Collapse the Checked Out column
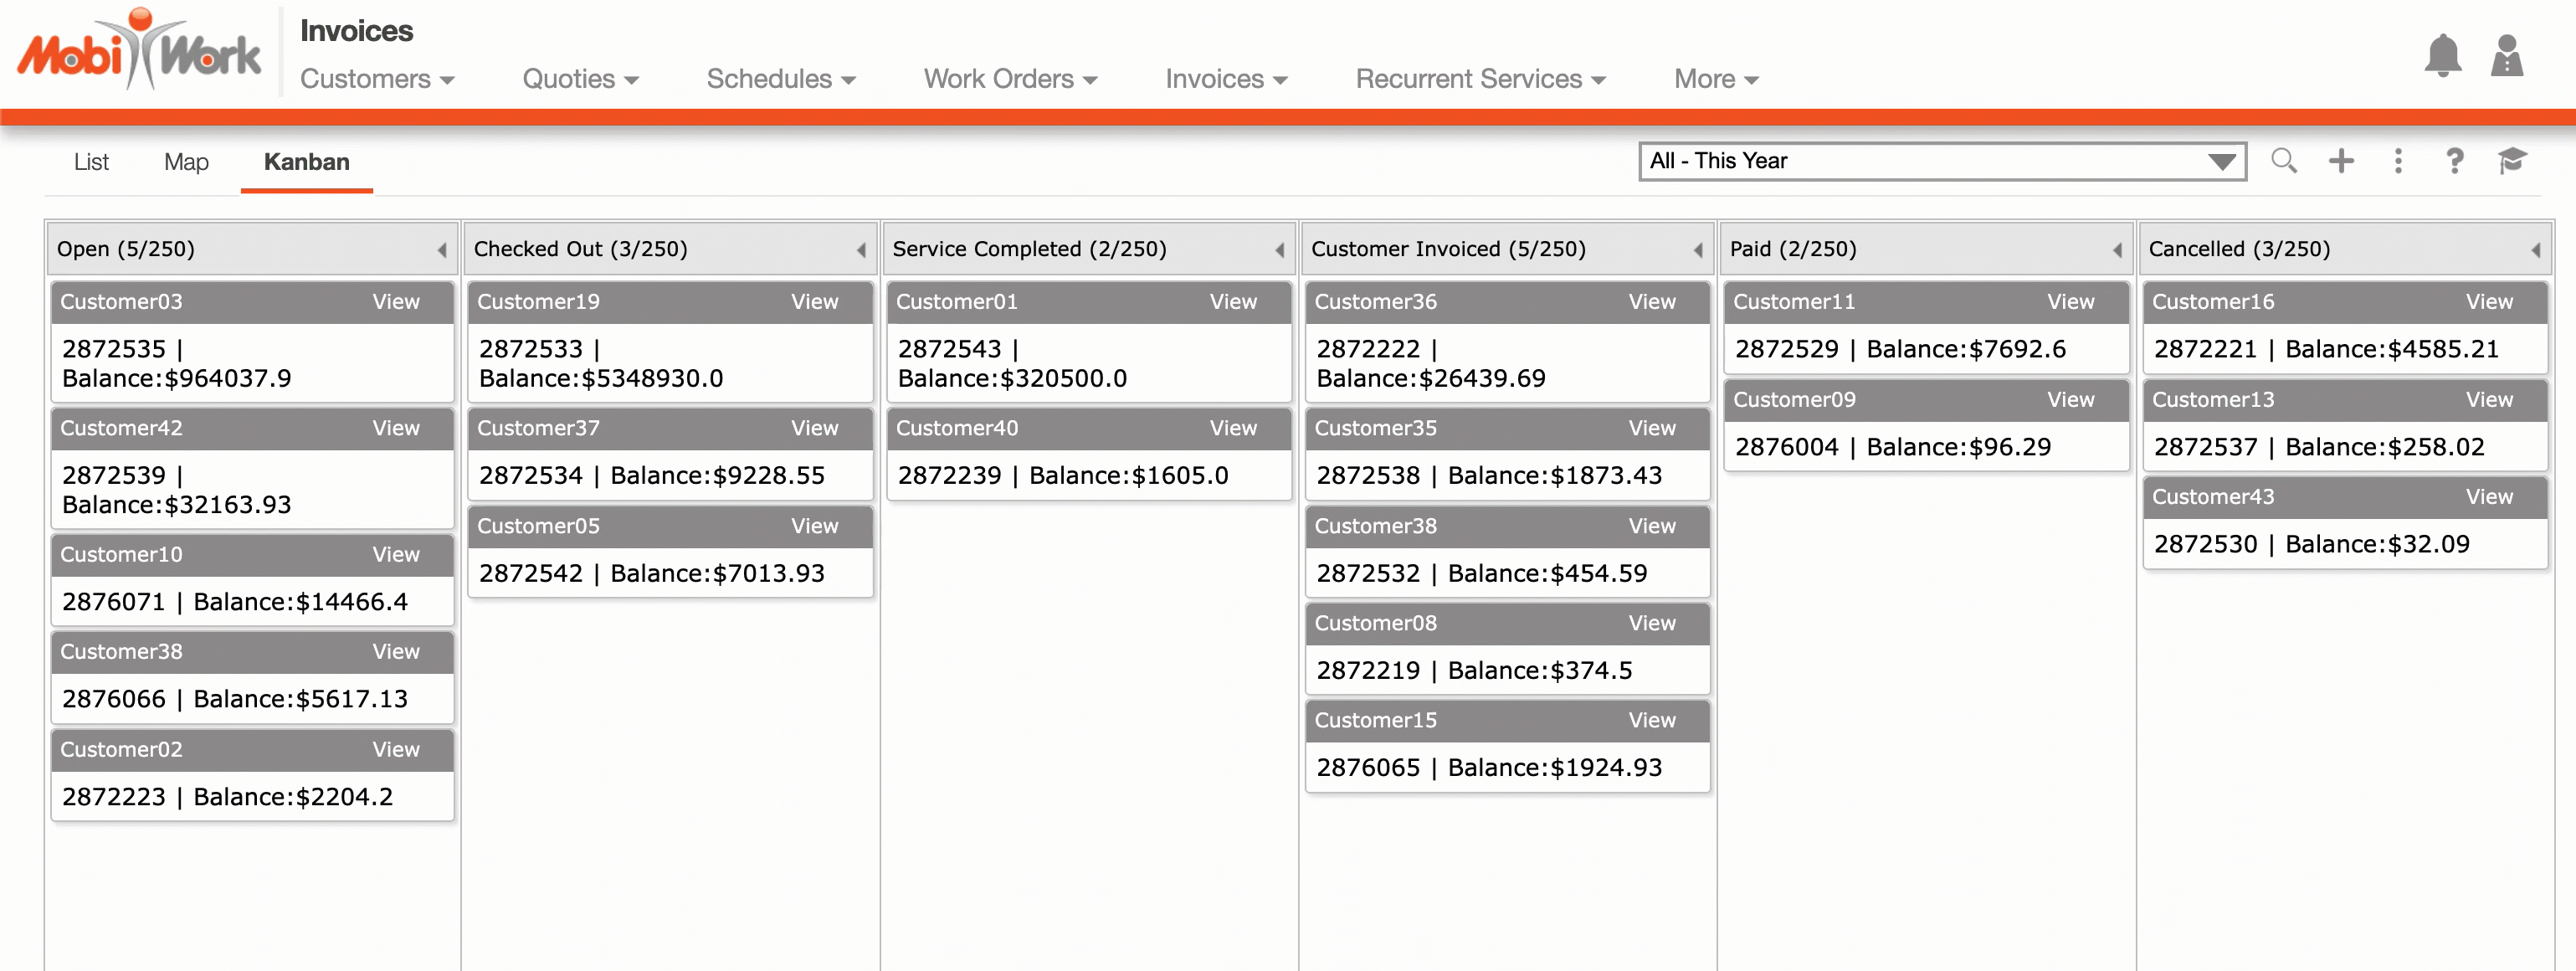Image resolution: width=2576 pixels, height=971 pixels. click(x=860, y=250)
